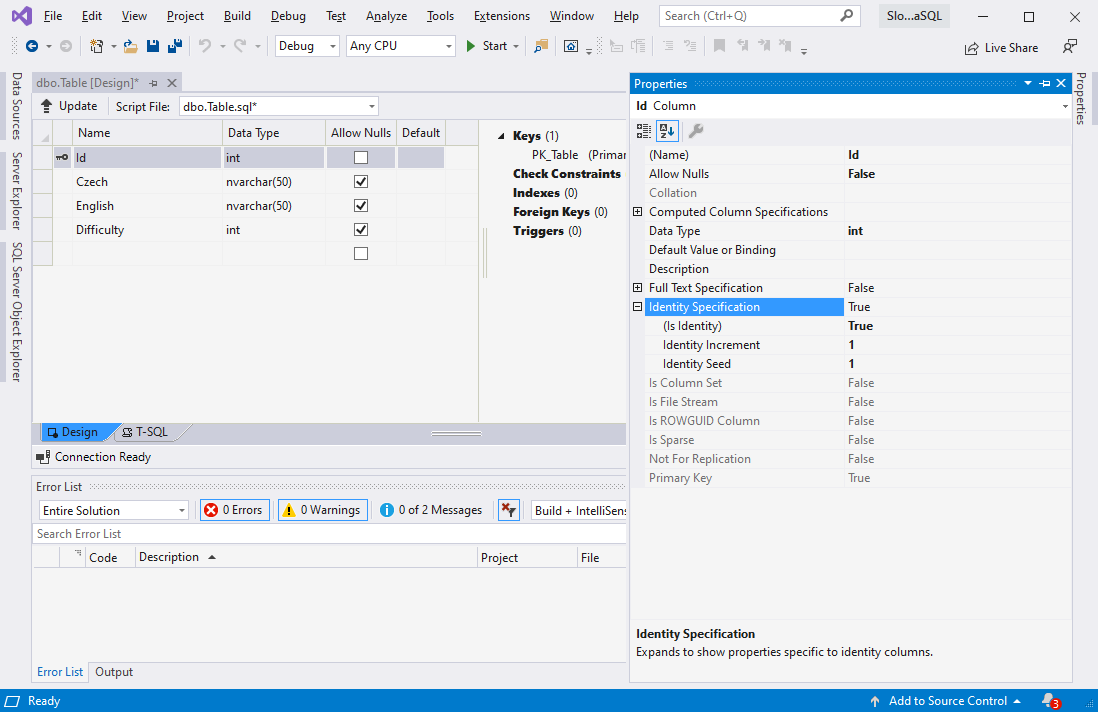The height and width of the screenshot is (712, 1098).
Task: Click the Redo arrow icon
Action: (x=240, y=46)
